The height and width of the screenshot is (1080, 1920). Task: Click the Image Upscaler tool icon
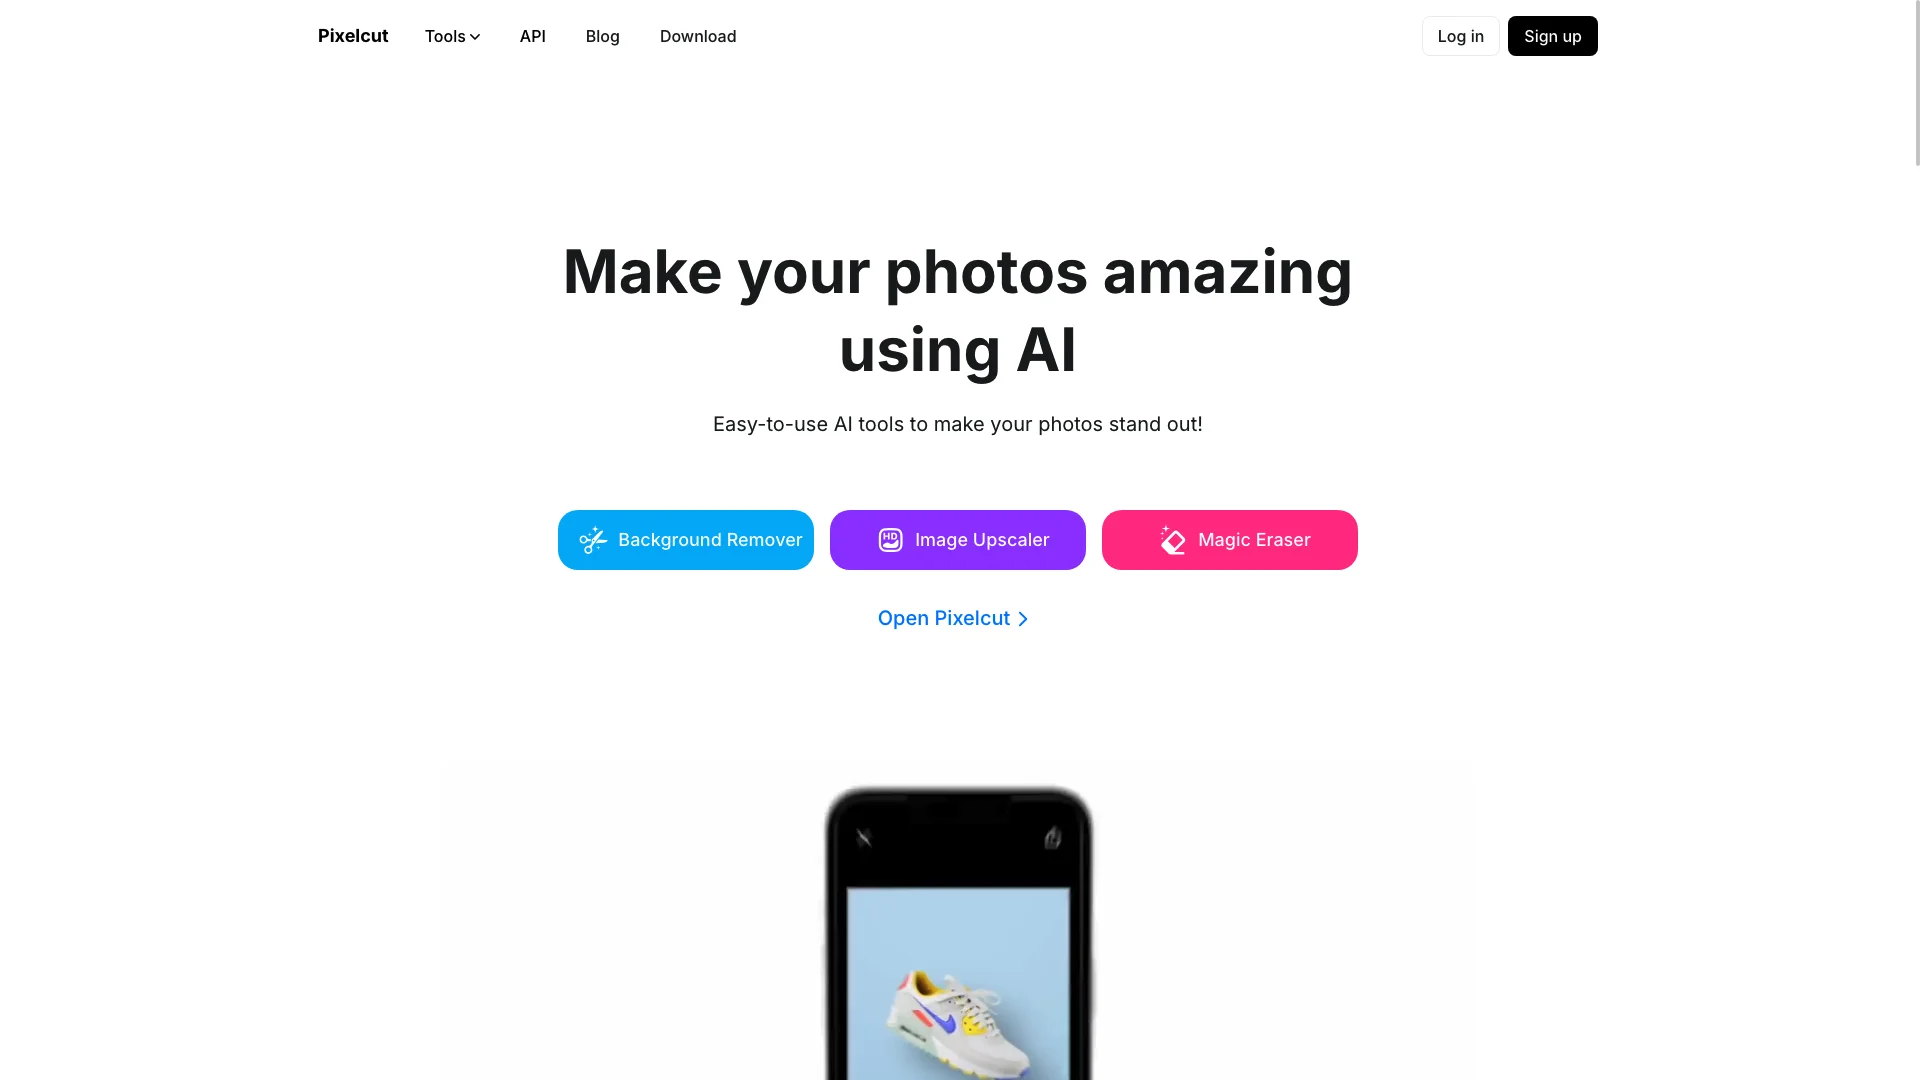[890, 539]
